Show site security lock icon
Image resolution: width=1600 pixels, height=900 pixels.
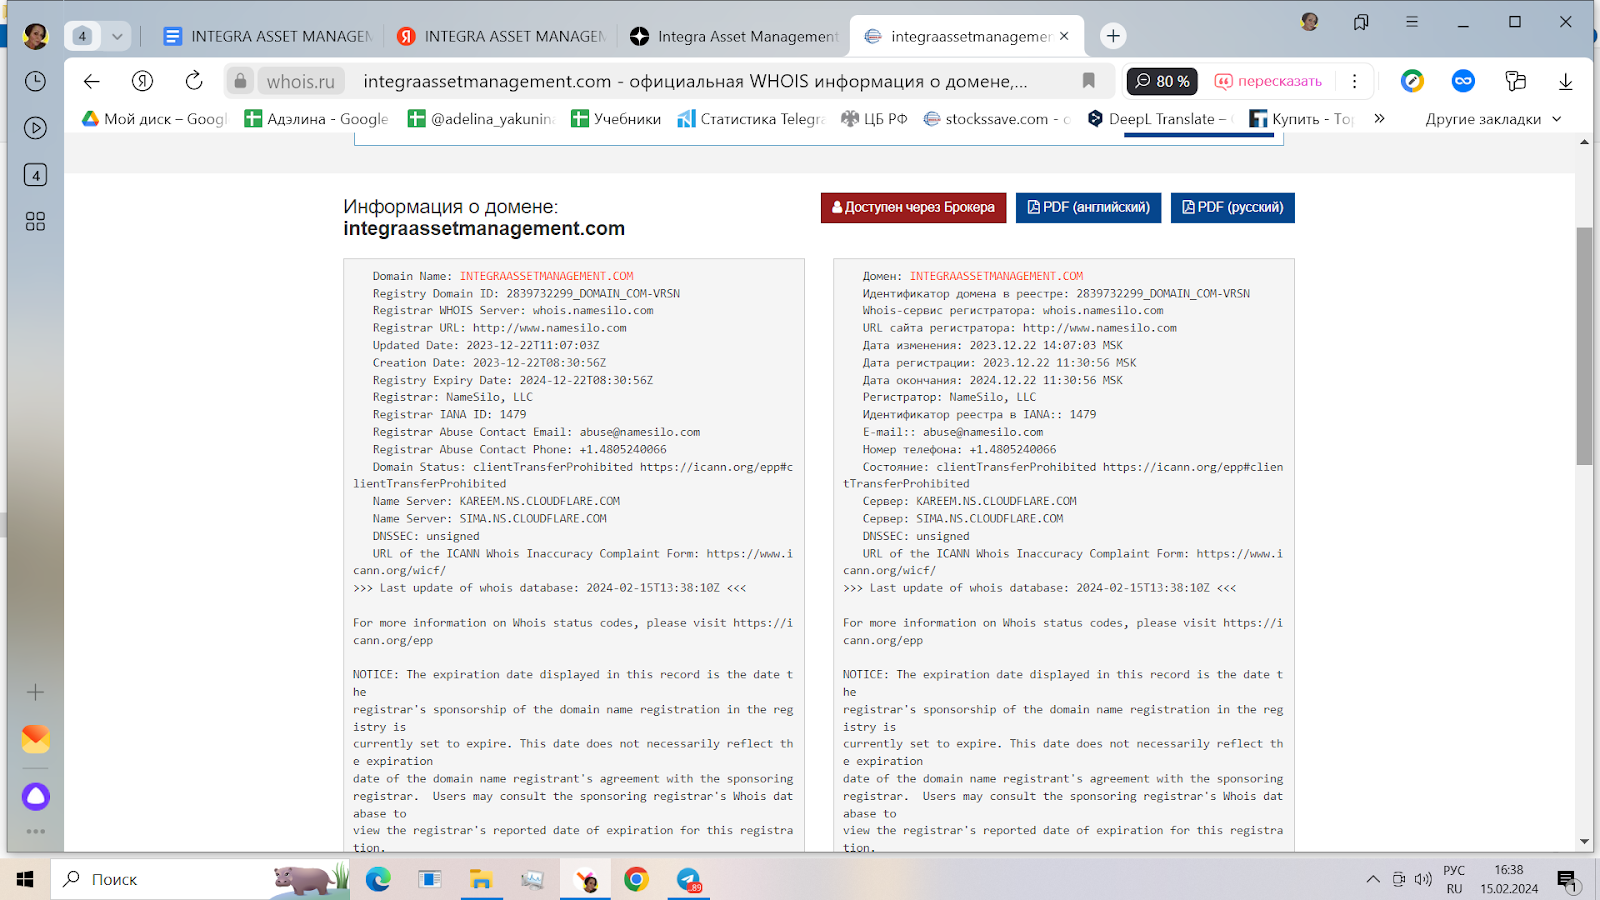(x=240, y=81)
